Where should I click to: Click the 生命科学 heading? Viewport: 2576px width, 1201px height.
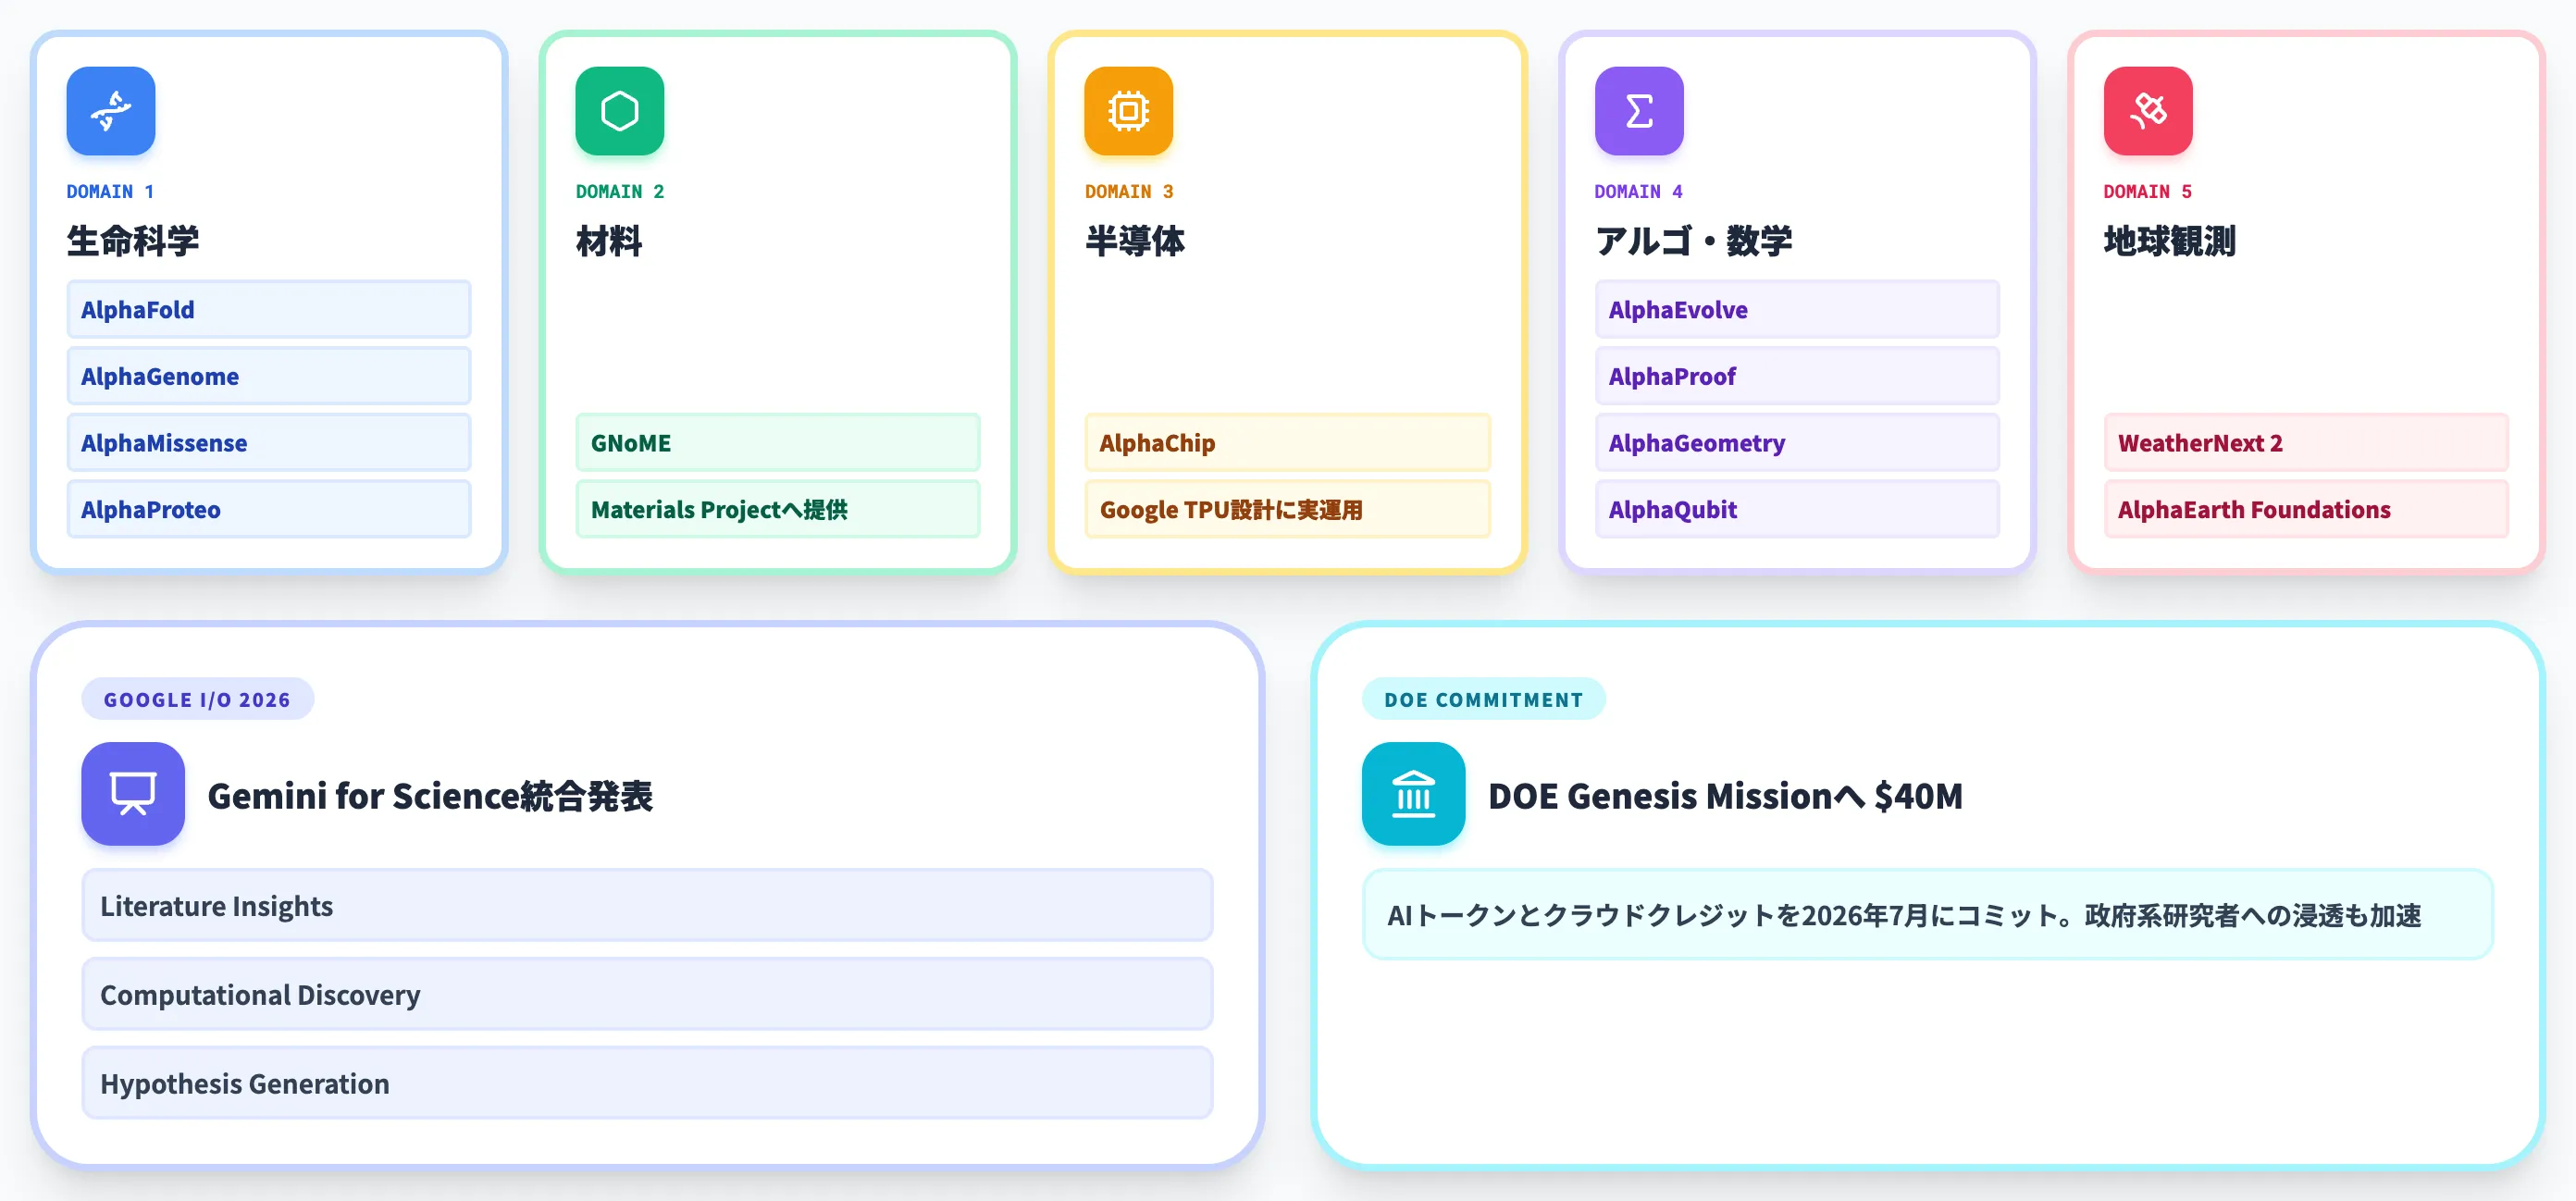[133, 241]
